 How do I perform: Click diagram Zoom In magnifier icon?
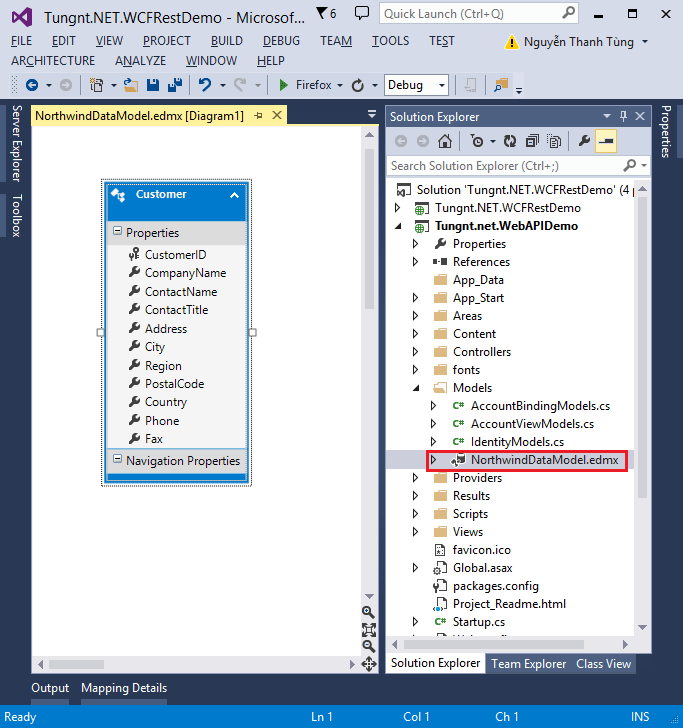368,612
